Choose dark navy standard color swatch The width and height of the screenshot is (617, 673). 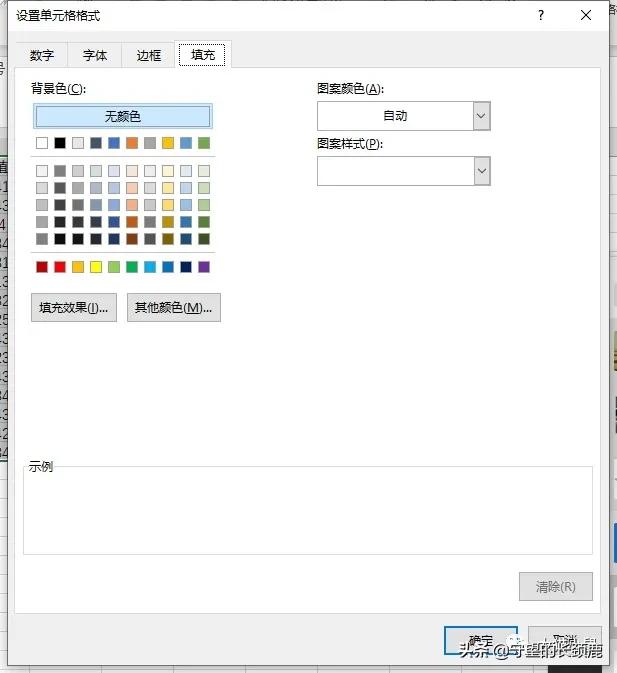186,267
